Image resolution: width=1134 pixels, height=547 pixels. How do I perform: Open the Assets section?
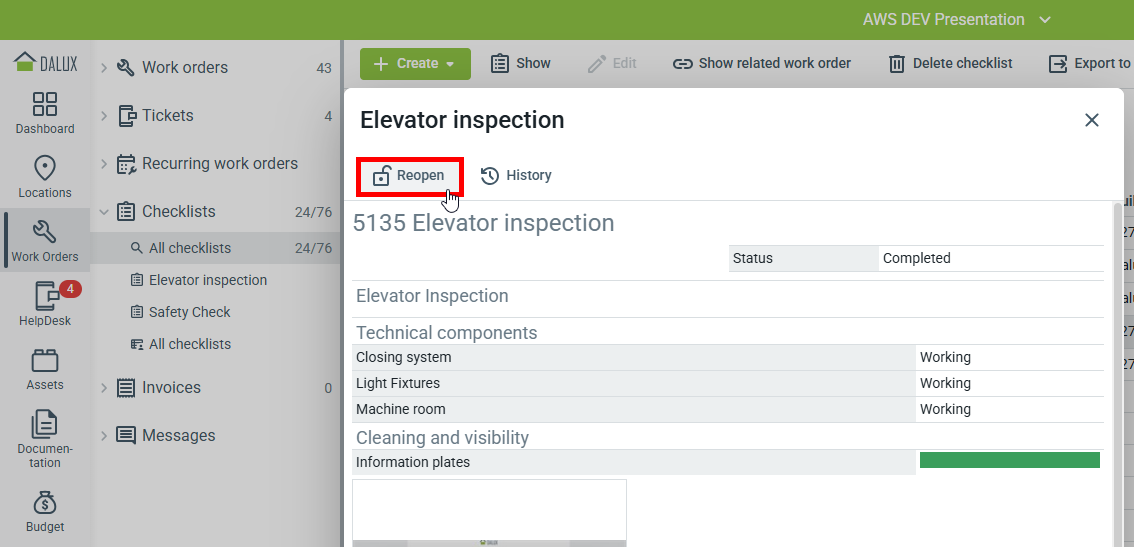45,369
